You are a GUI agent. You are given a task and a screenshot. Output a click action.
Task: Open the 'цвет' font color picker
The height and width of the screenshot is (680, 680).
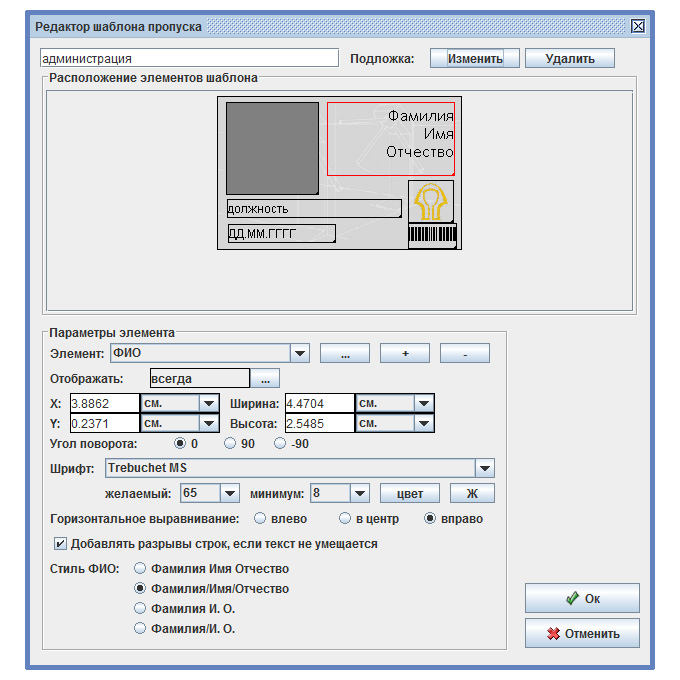tap(410, 493)
